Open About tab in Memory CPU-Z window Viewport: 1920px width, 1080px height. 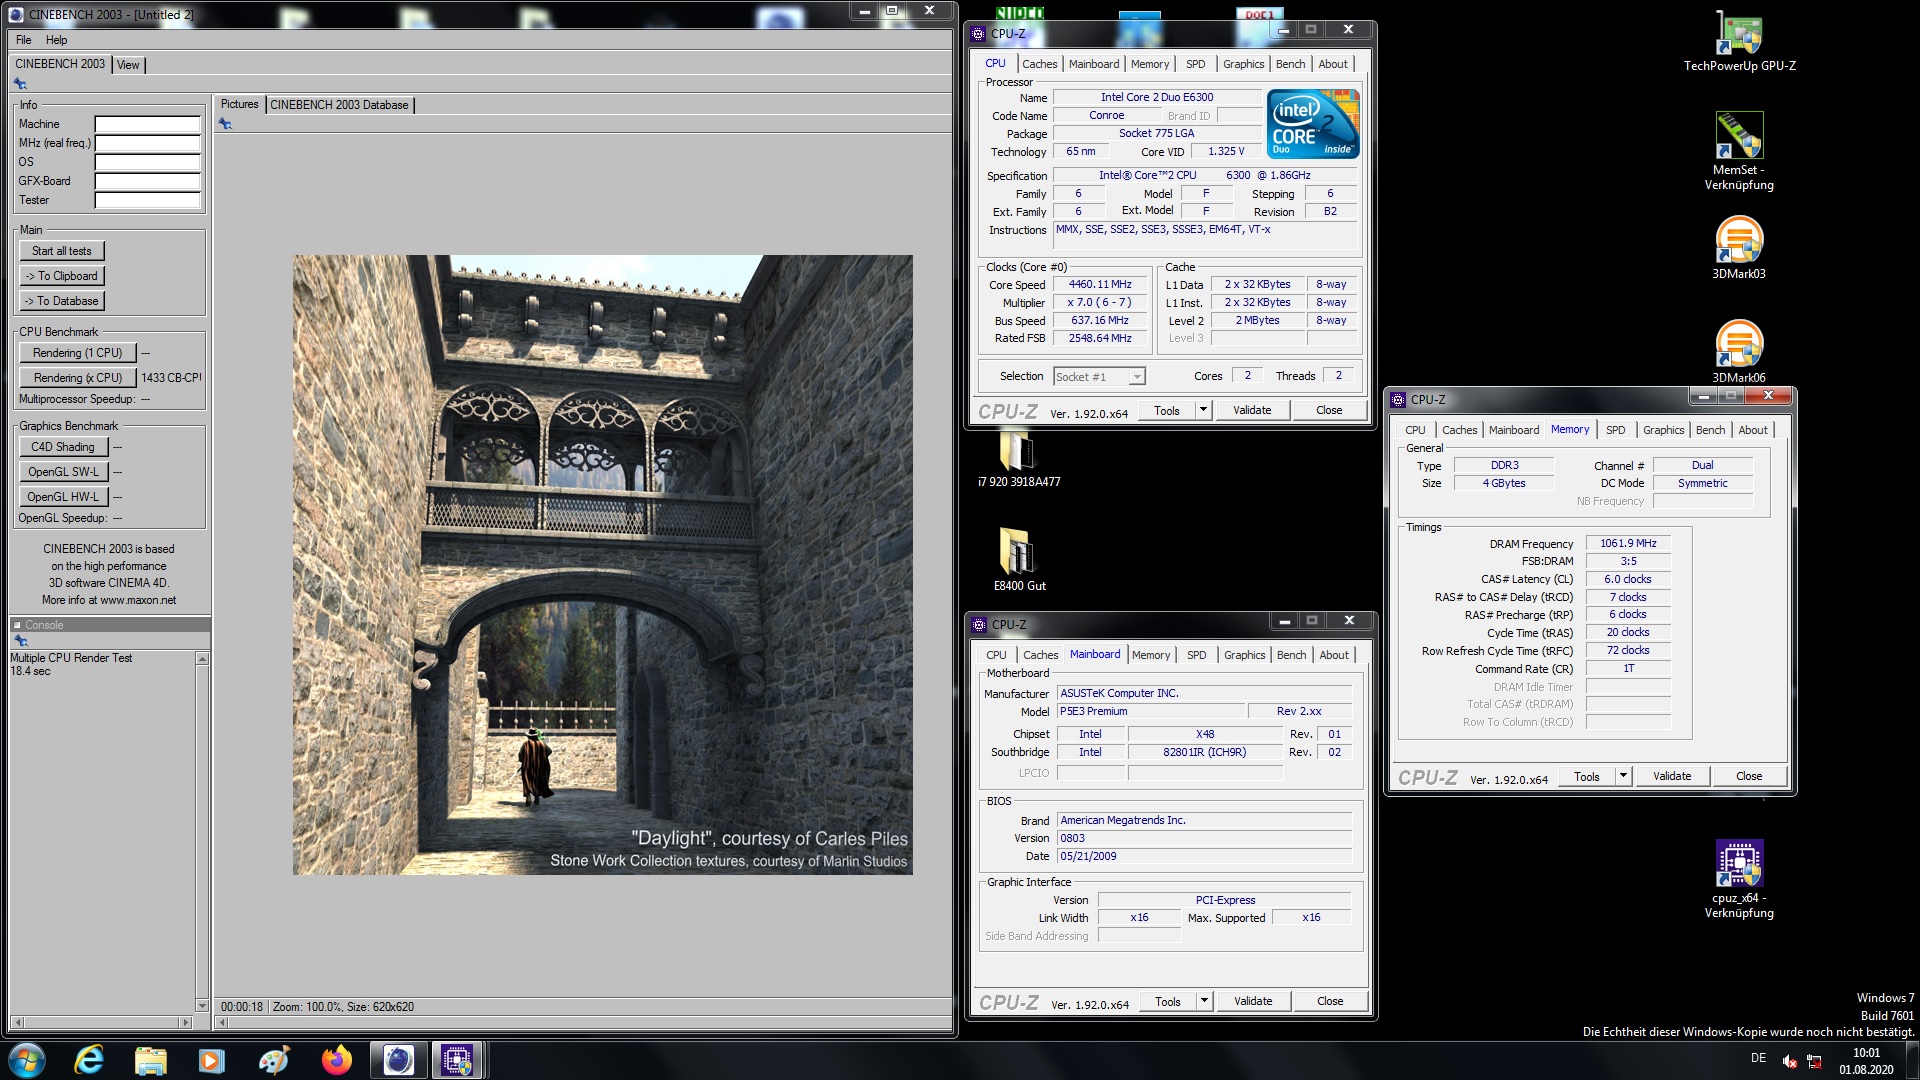click(1753, 430)
